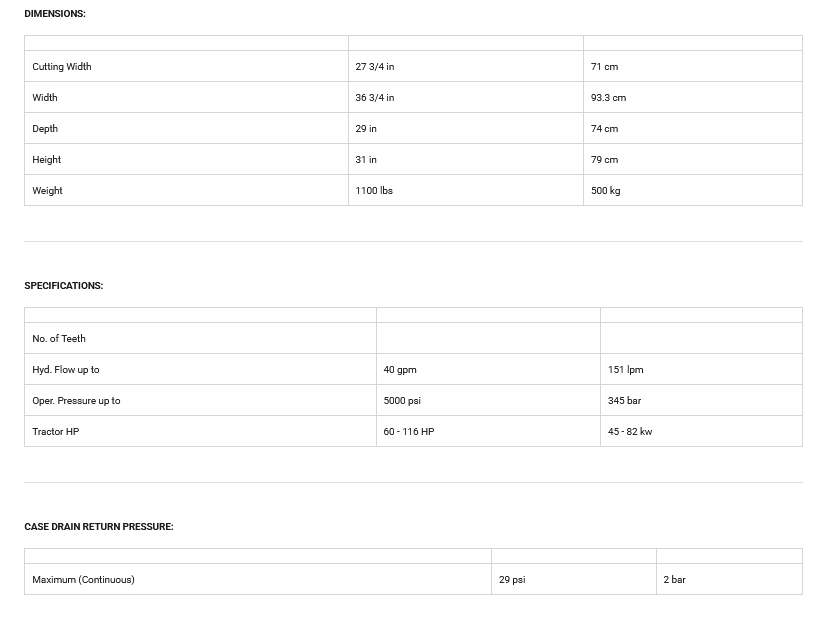Click the Hyd. Flow up to label
The width and height of the screenshot is (819, 620).
66,370
